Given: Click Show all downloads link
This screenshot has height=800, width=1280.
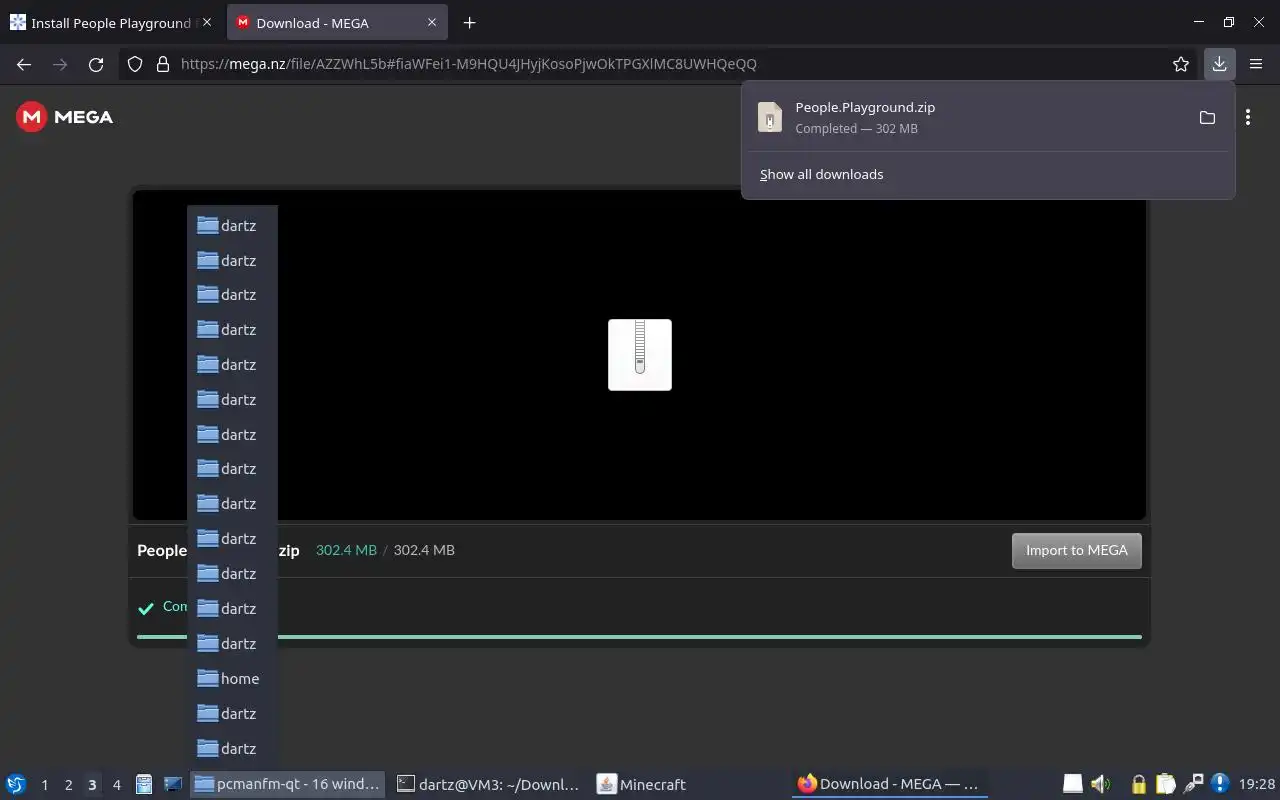Looking at the screenshot, I should coord(821,174).
